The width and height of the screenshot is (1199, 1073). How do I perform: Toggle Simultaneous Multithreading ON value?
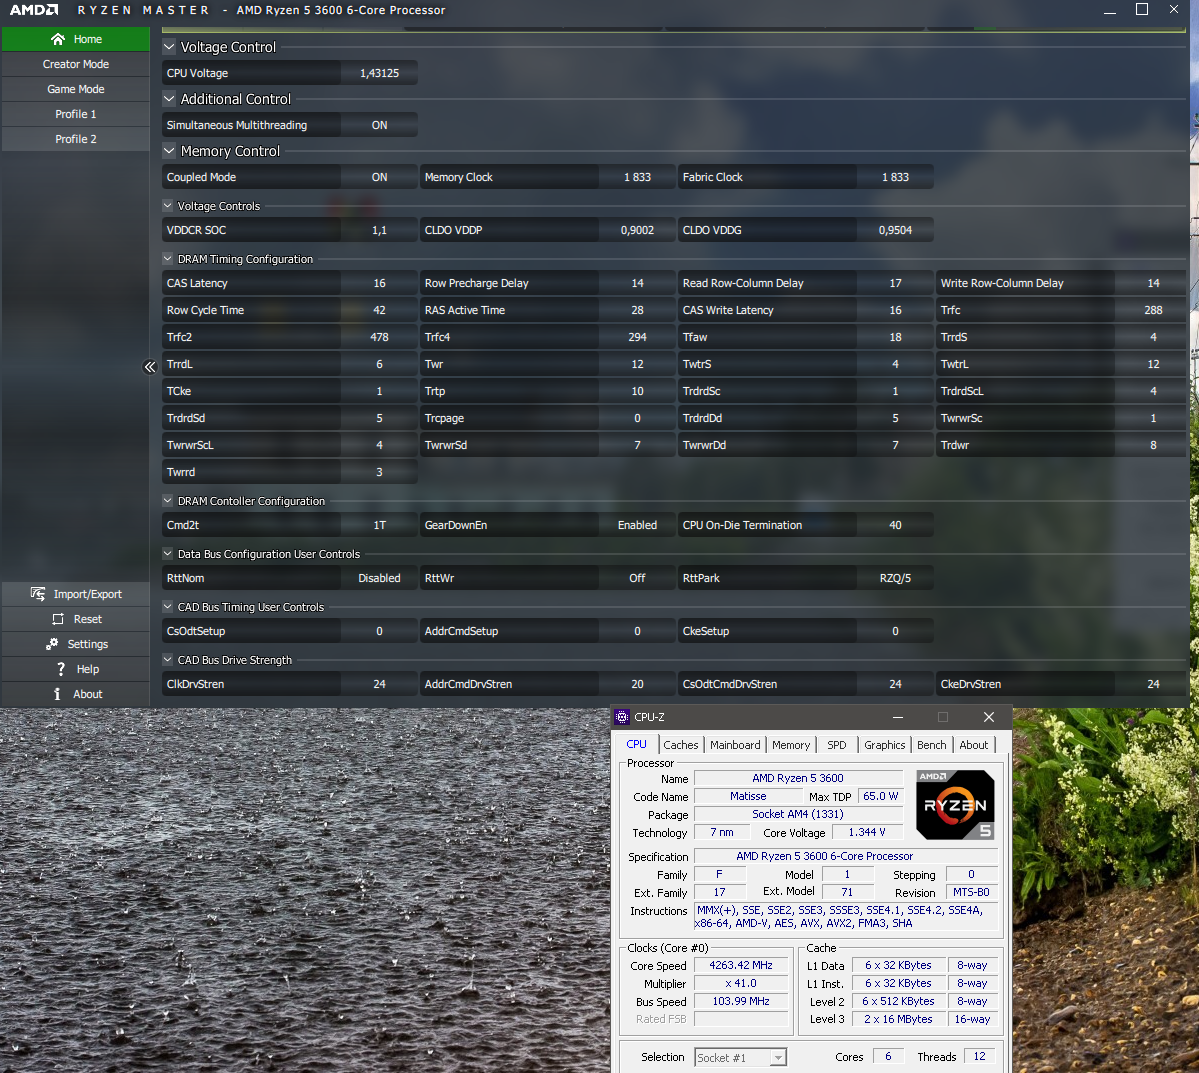point(379,125)
